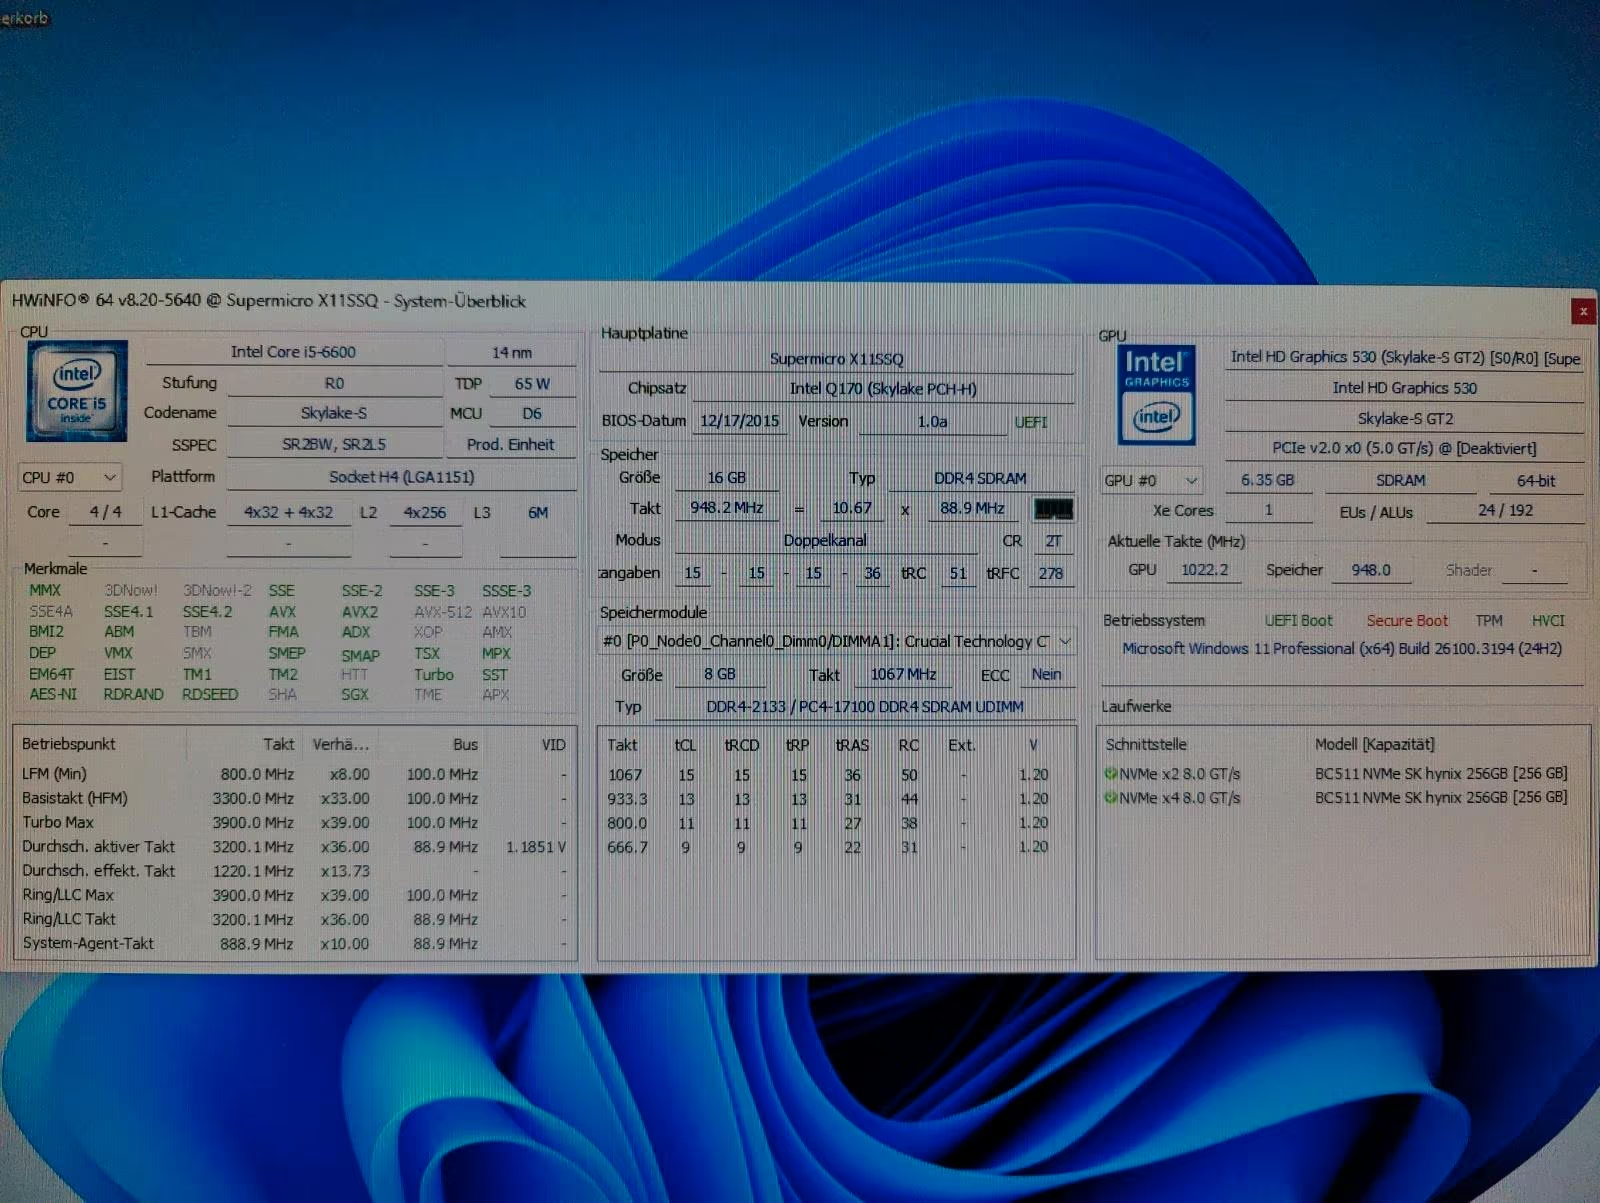Click the SSE4.2 feature label

207,612
